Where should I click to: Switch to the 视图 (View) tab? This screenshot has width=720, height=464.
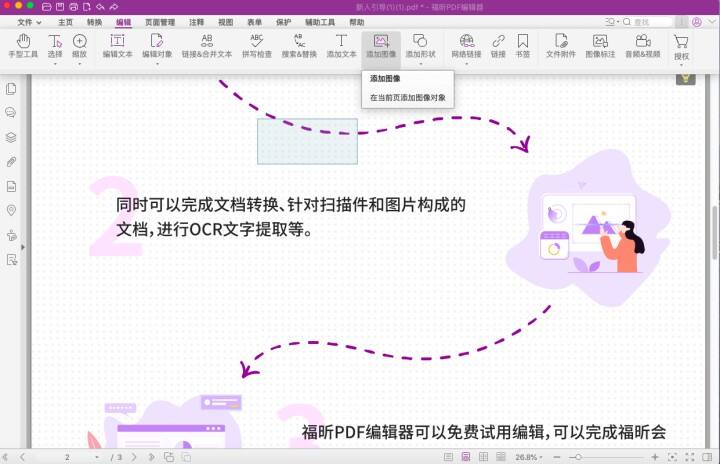click(x=225, y=22)
